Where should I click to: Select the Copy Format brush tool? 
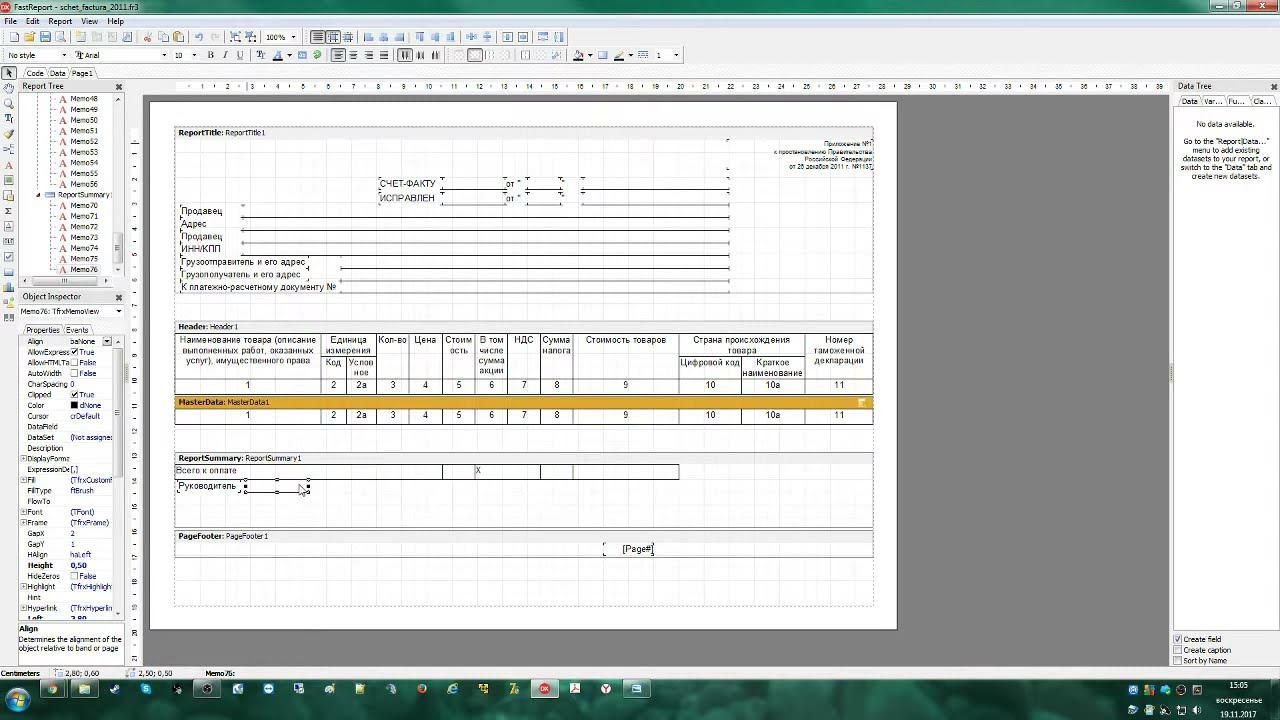pos(9,133)
